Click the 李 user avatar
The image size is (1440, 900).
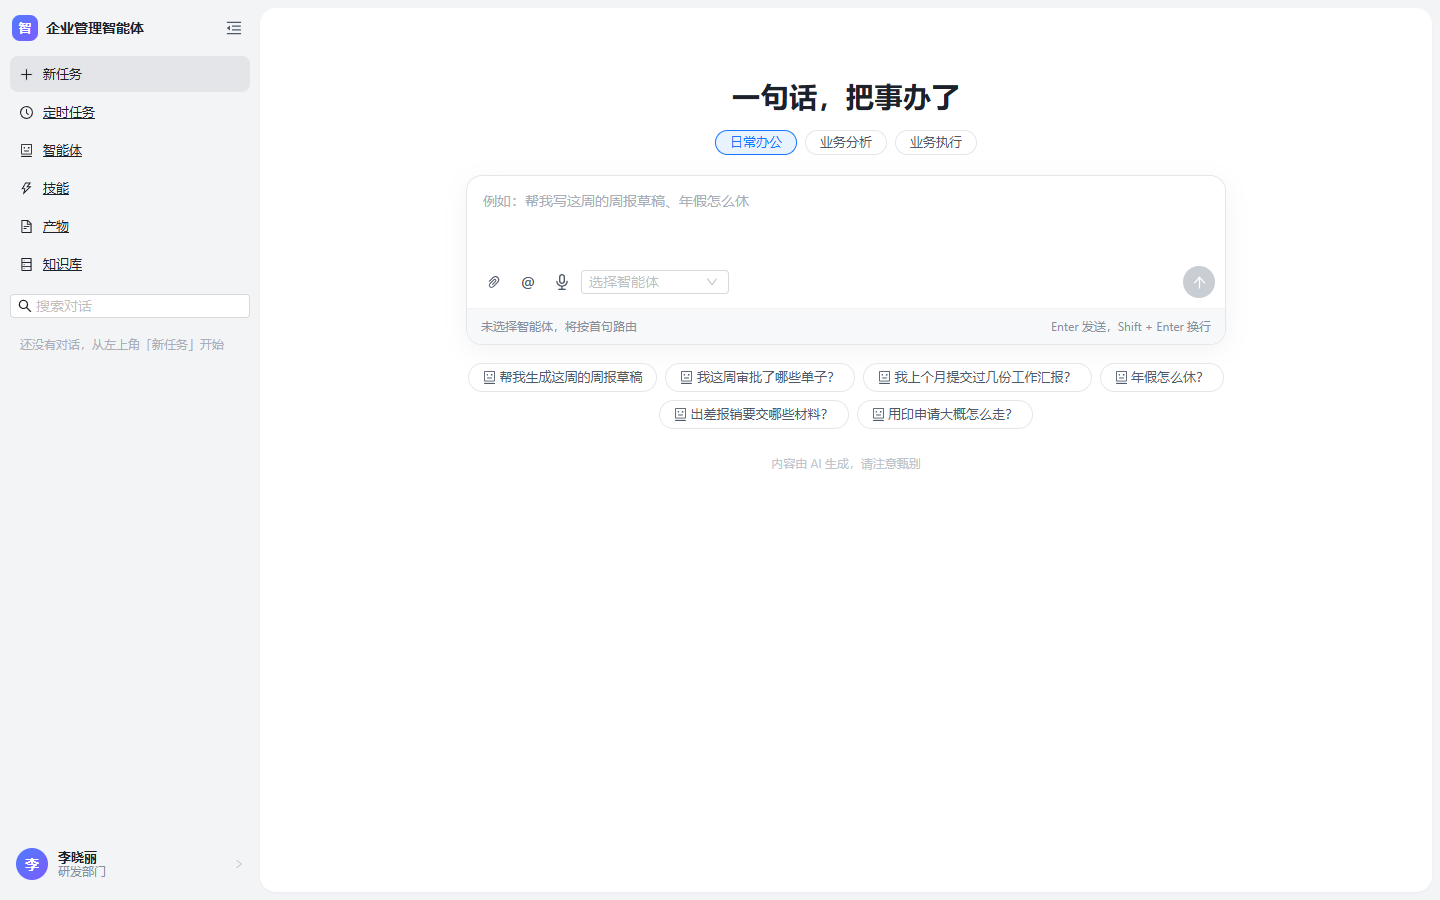[32, 864]
